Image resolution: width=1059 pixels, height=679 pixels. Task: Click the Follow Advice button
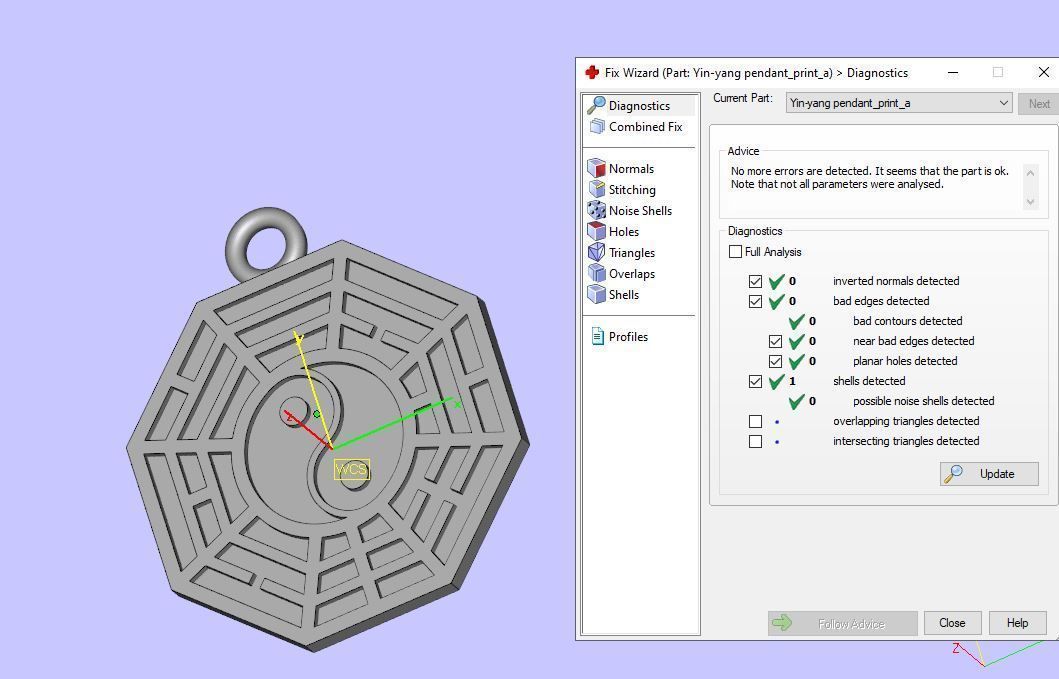coord(842,623)
